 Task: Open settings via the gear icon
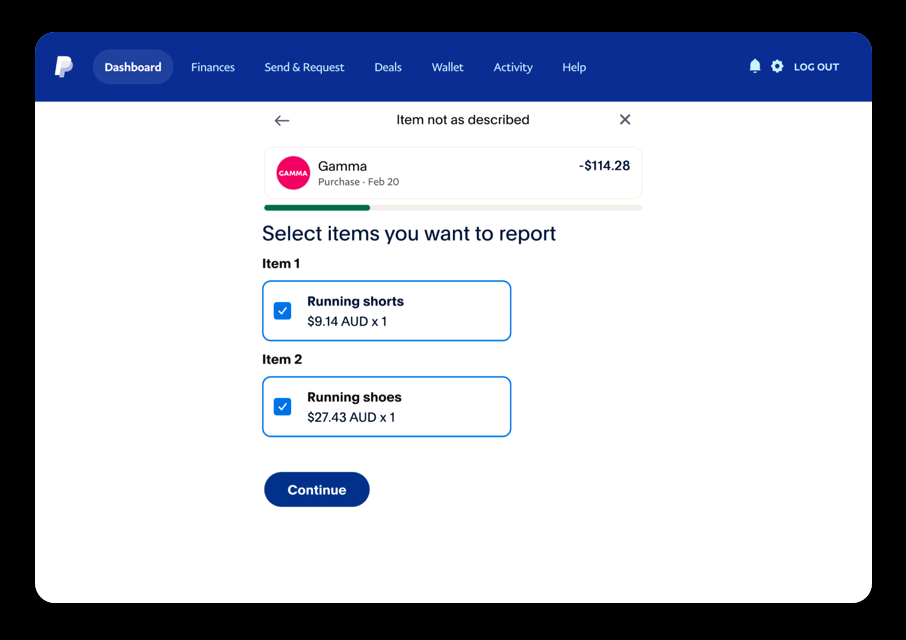pos(777,66)
